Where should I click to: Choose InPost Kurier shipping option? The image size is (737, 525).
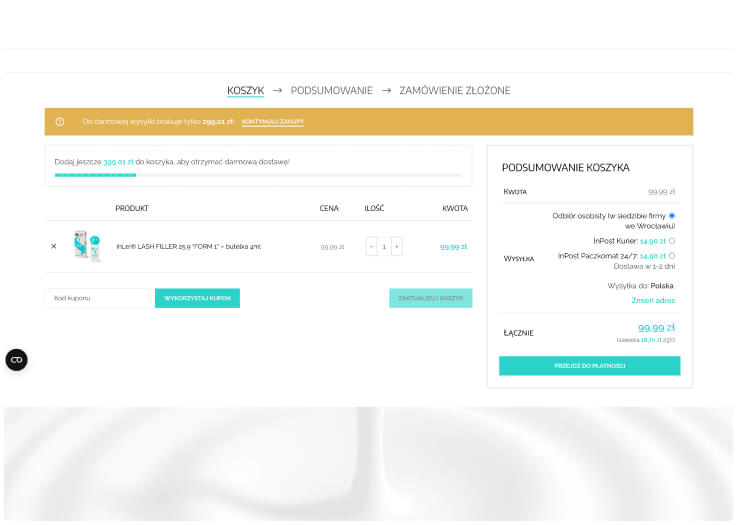tap(671, 241)
